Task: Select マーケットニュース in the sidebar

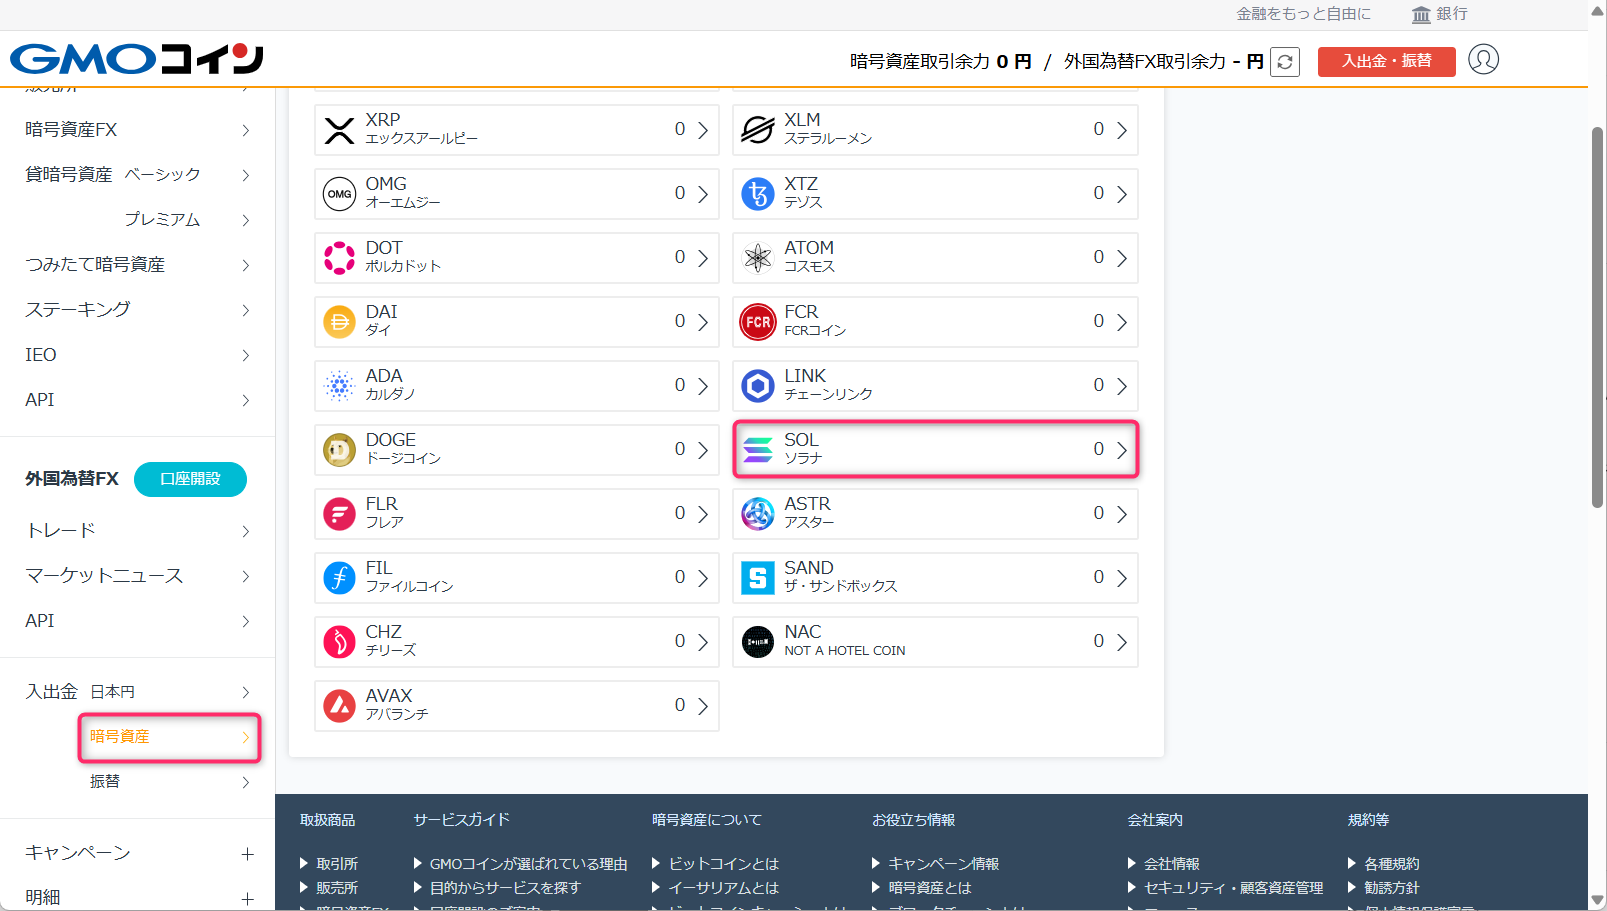Action: click(104, 576)
